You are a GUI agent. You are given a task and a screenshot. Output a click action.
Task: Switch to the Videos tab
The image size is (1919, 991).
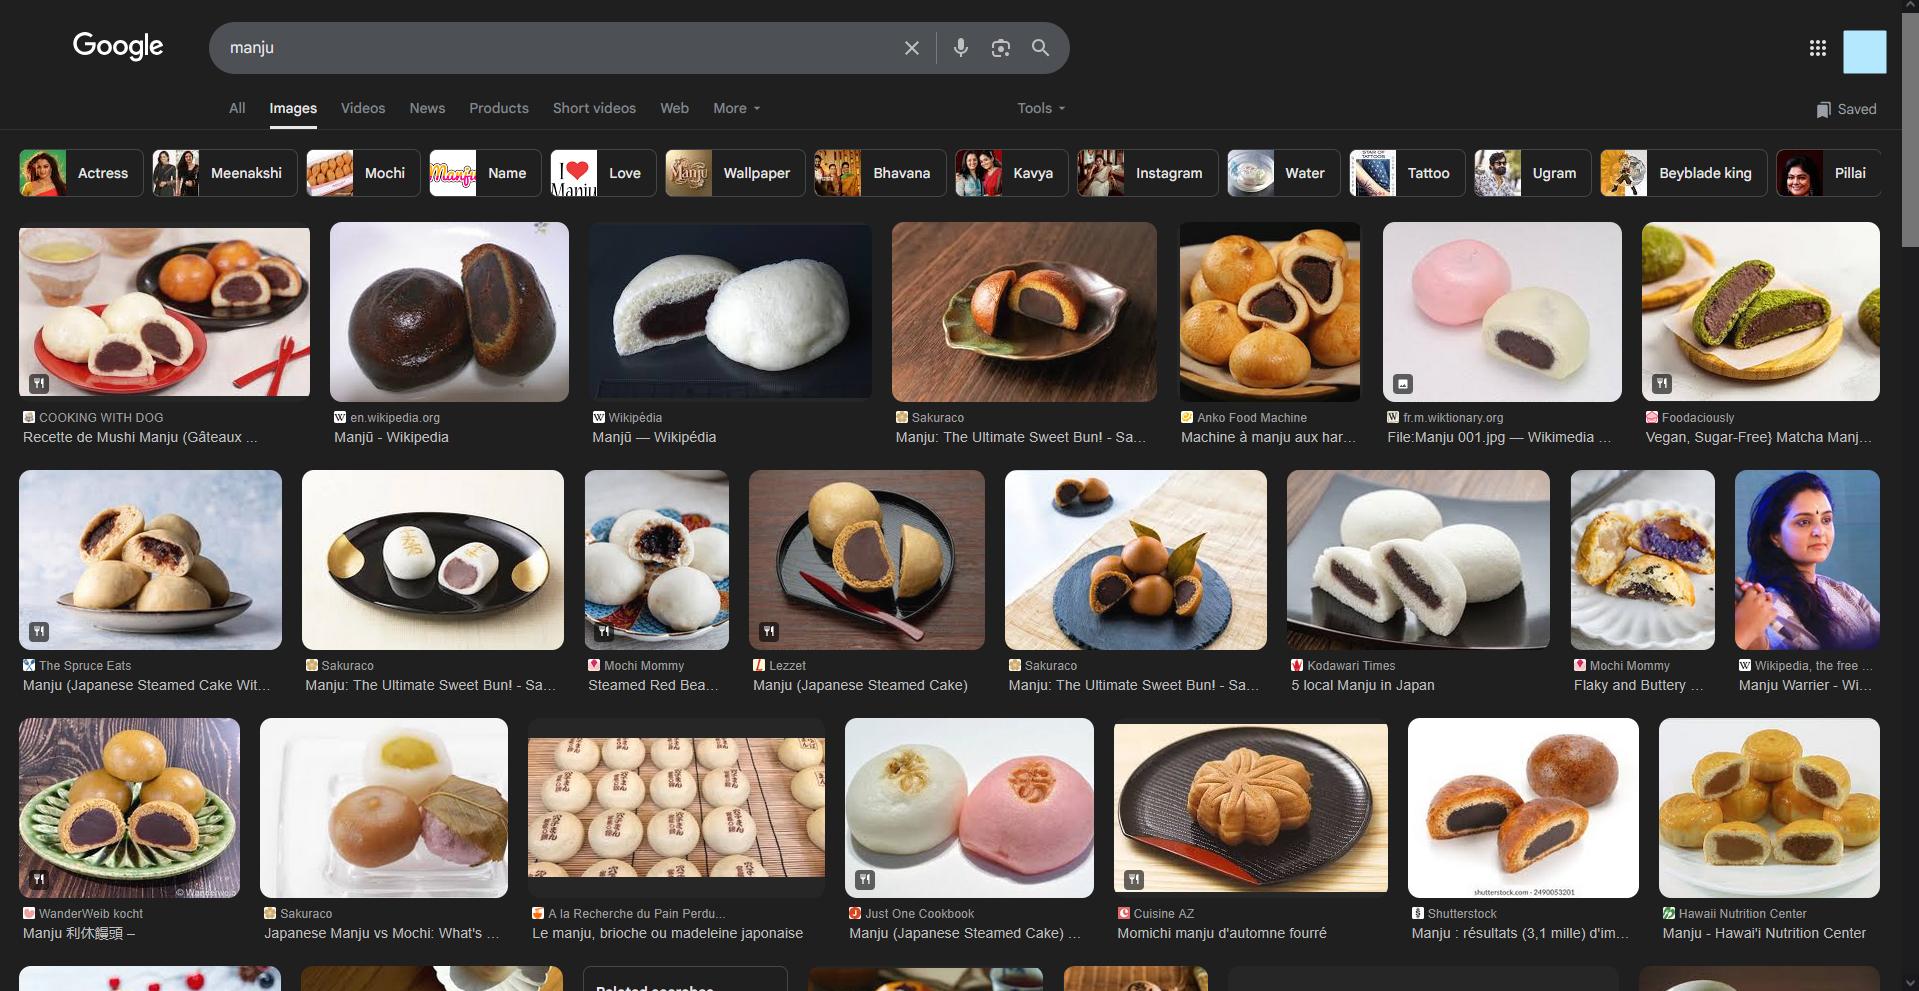click(x=363, y=108)
